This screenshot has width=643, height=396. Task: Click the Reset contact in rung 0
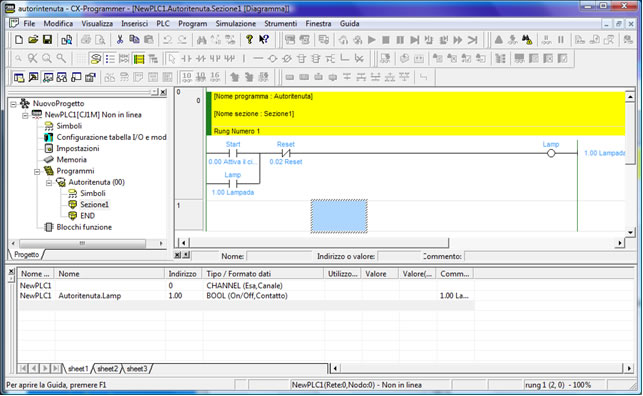tap(286, 153)
